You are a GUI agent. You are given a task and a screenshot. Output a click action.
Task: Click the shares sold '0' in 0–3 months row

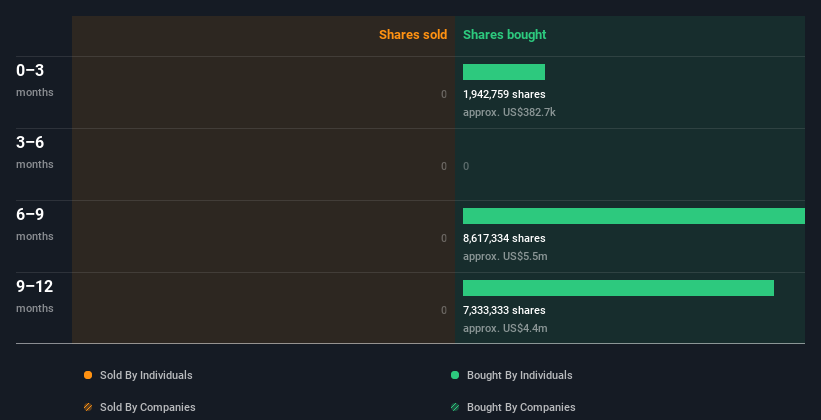tap(444, 94)
